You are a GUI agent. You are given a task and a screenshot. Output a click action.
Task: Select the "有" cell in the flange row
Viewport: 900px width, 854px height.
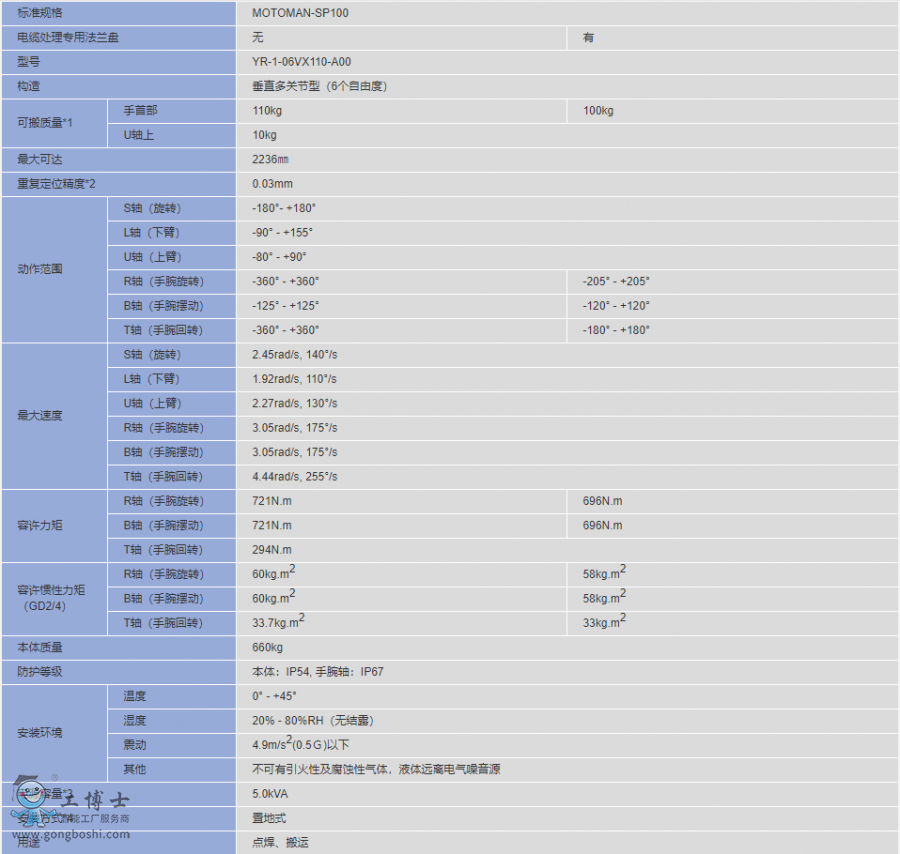pyautogui.click(x=588, y=37)
